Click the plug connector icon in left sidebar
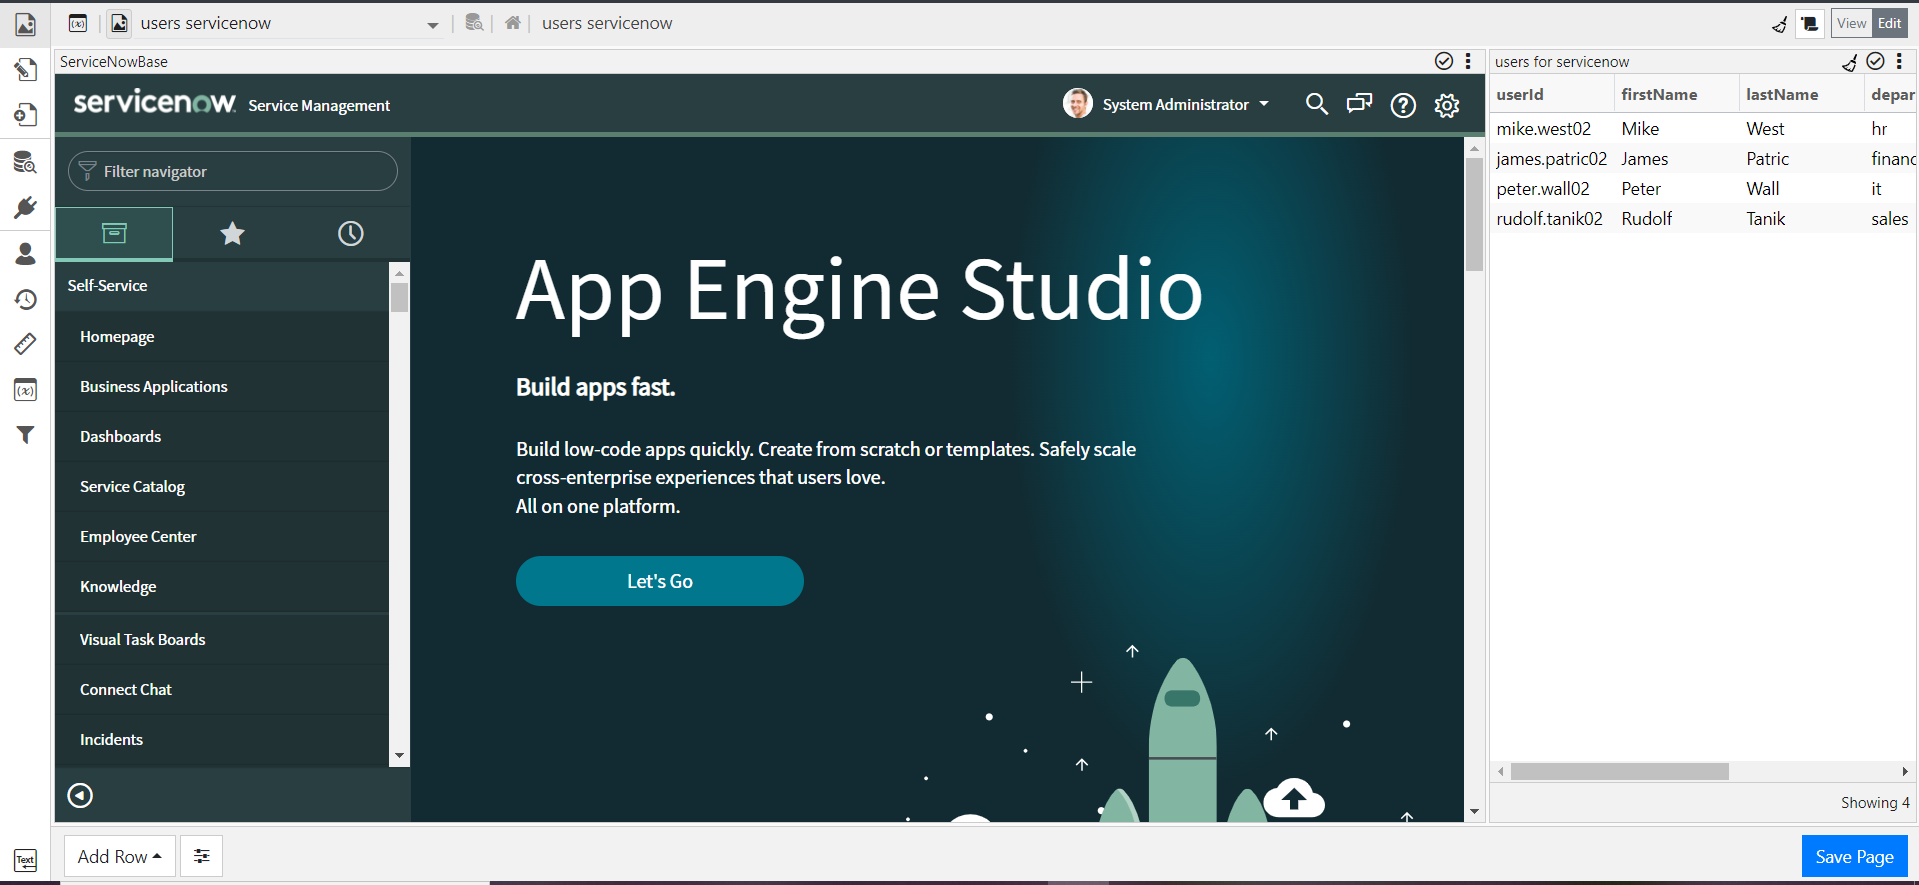Viewport: 1919px width, 885px height. click(x=25, y=207)
